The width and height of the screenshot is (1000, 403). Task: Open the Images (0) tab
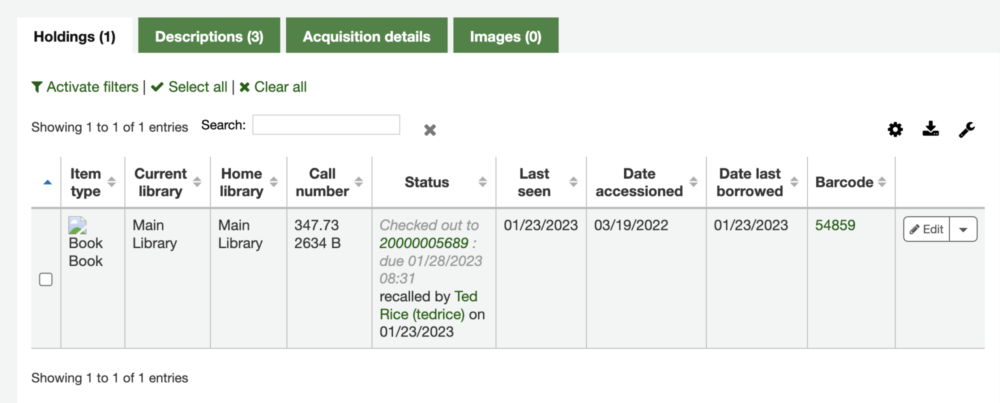tap(505, 37)
